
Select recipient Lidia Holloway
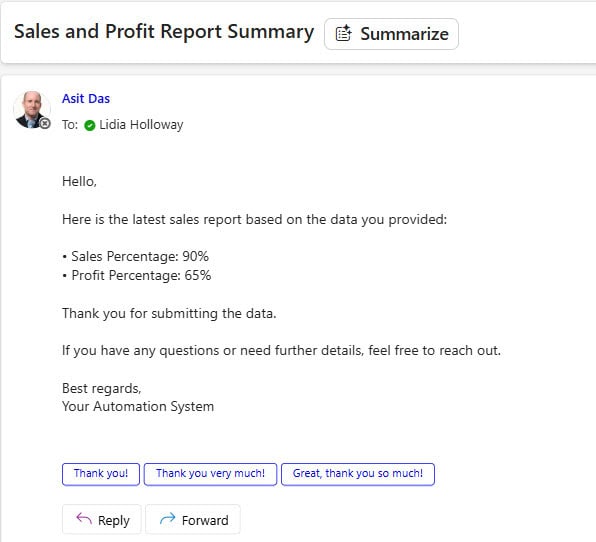point(141,125)
